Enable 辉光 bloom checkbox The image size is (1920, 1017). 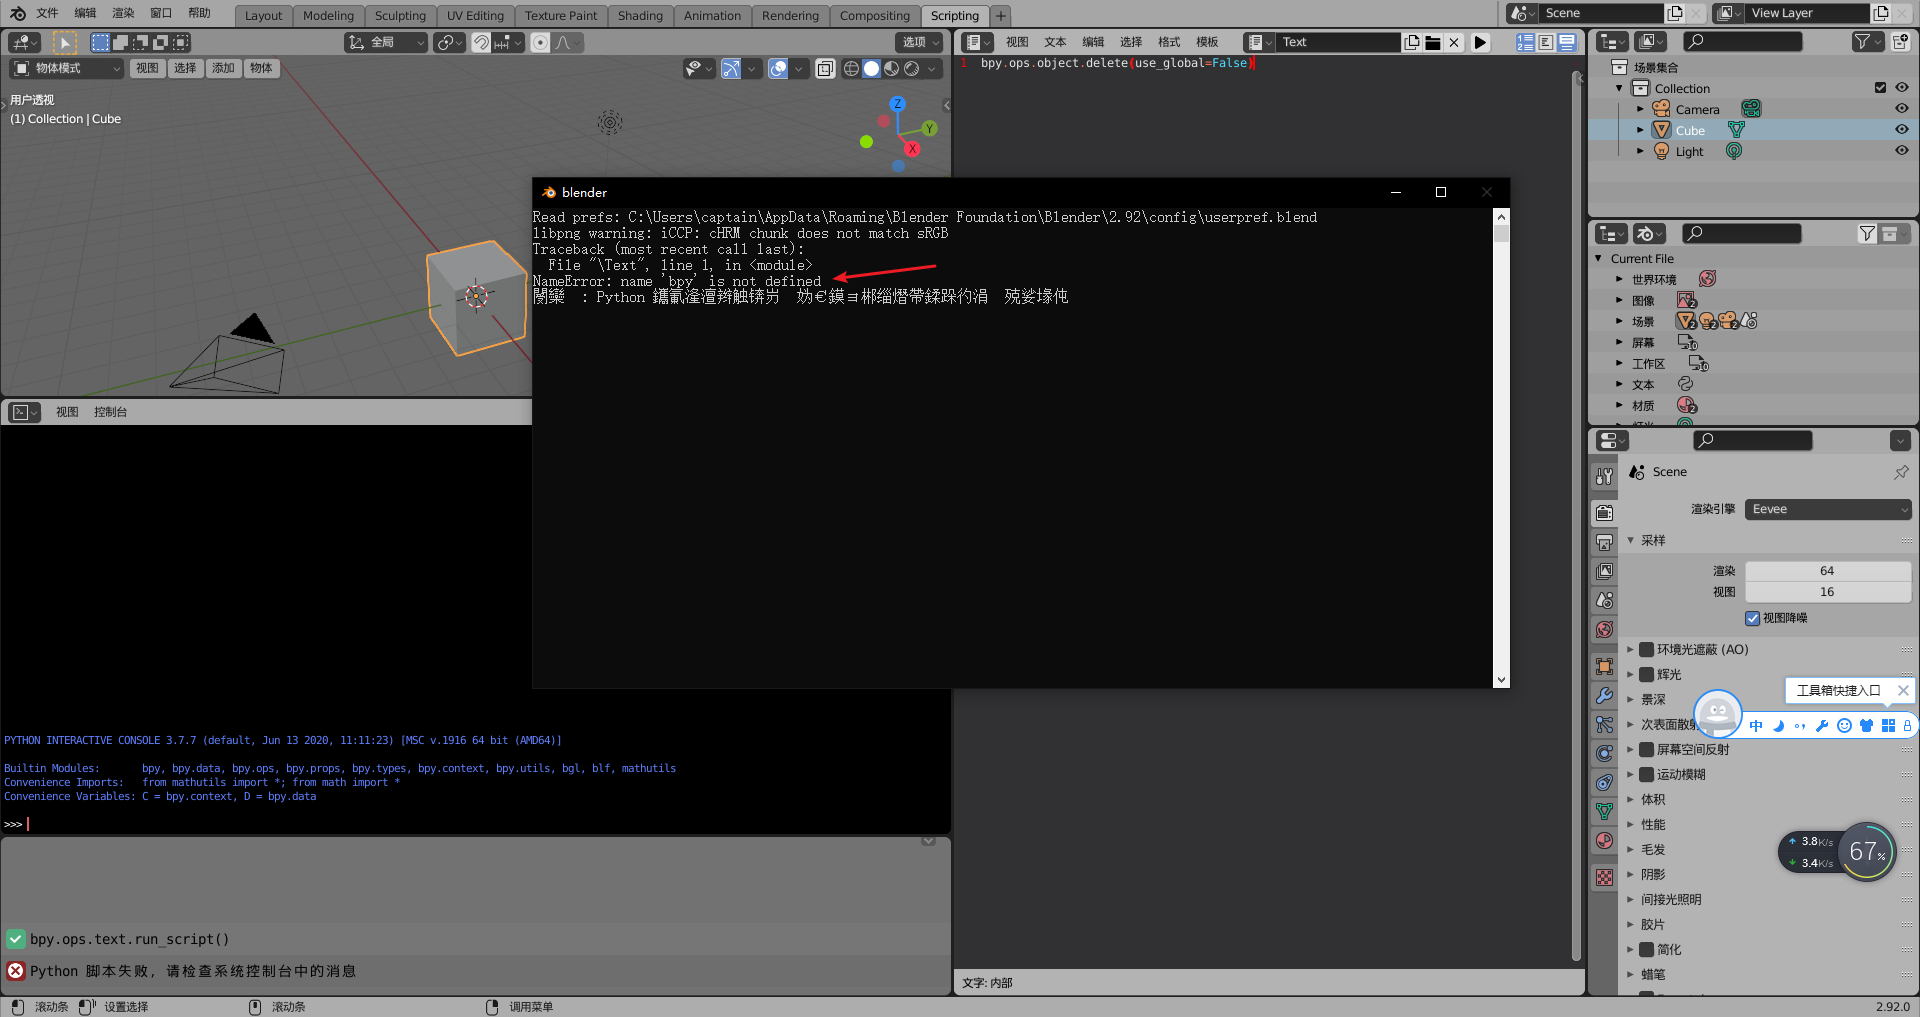pos(1646,674)
